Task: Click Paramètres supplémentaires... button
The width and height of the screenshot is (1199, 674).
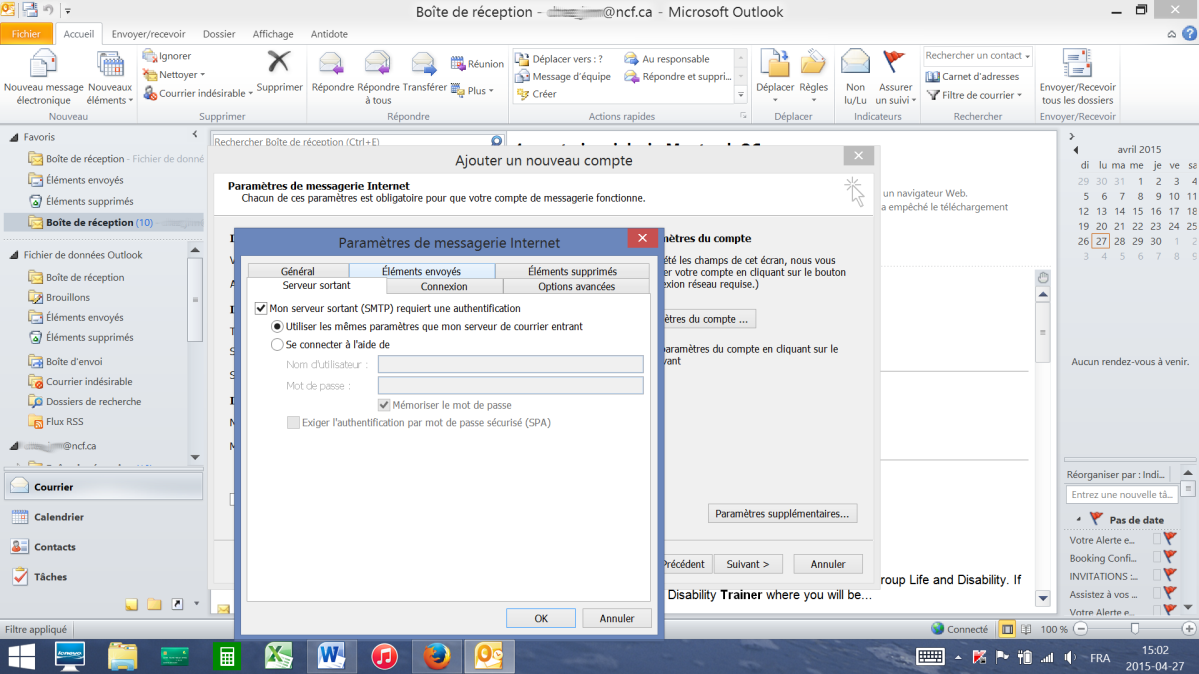Action: coord(782,513)
